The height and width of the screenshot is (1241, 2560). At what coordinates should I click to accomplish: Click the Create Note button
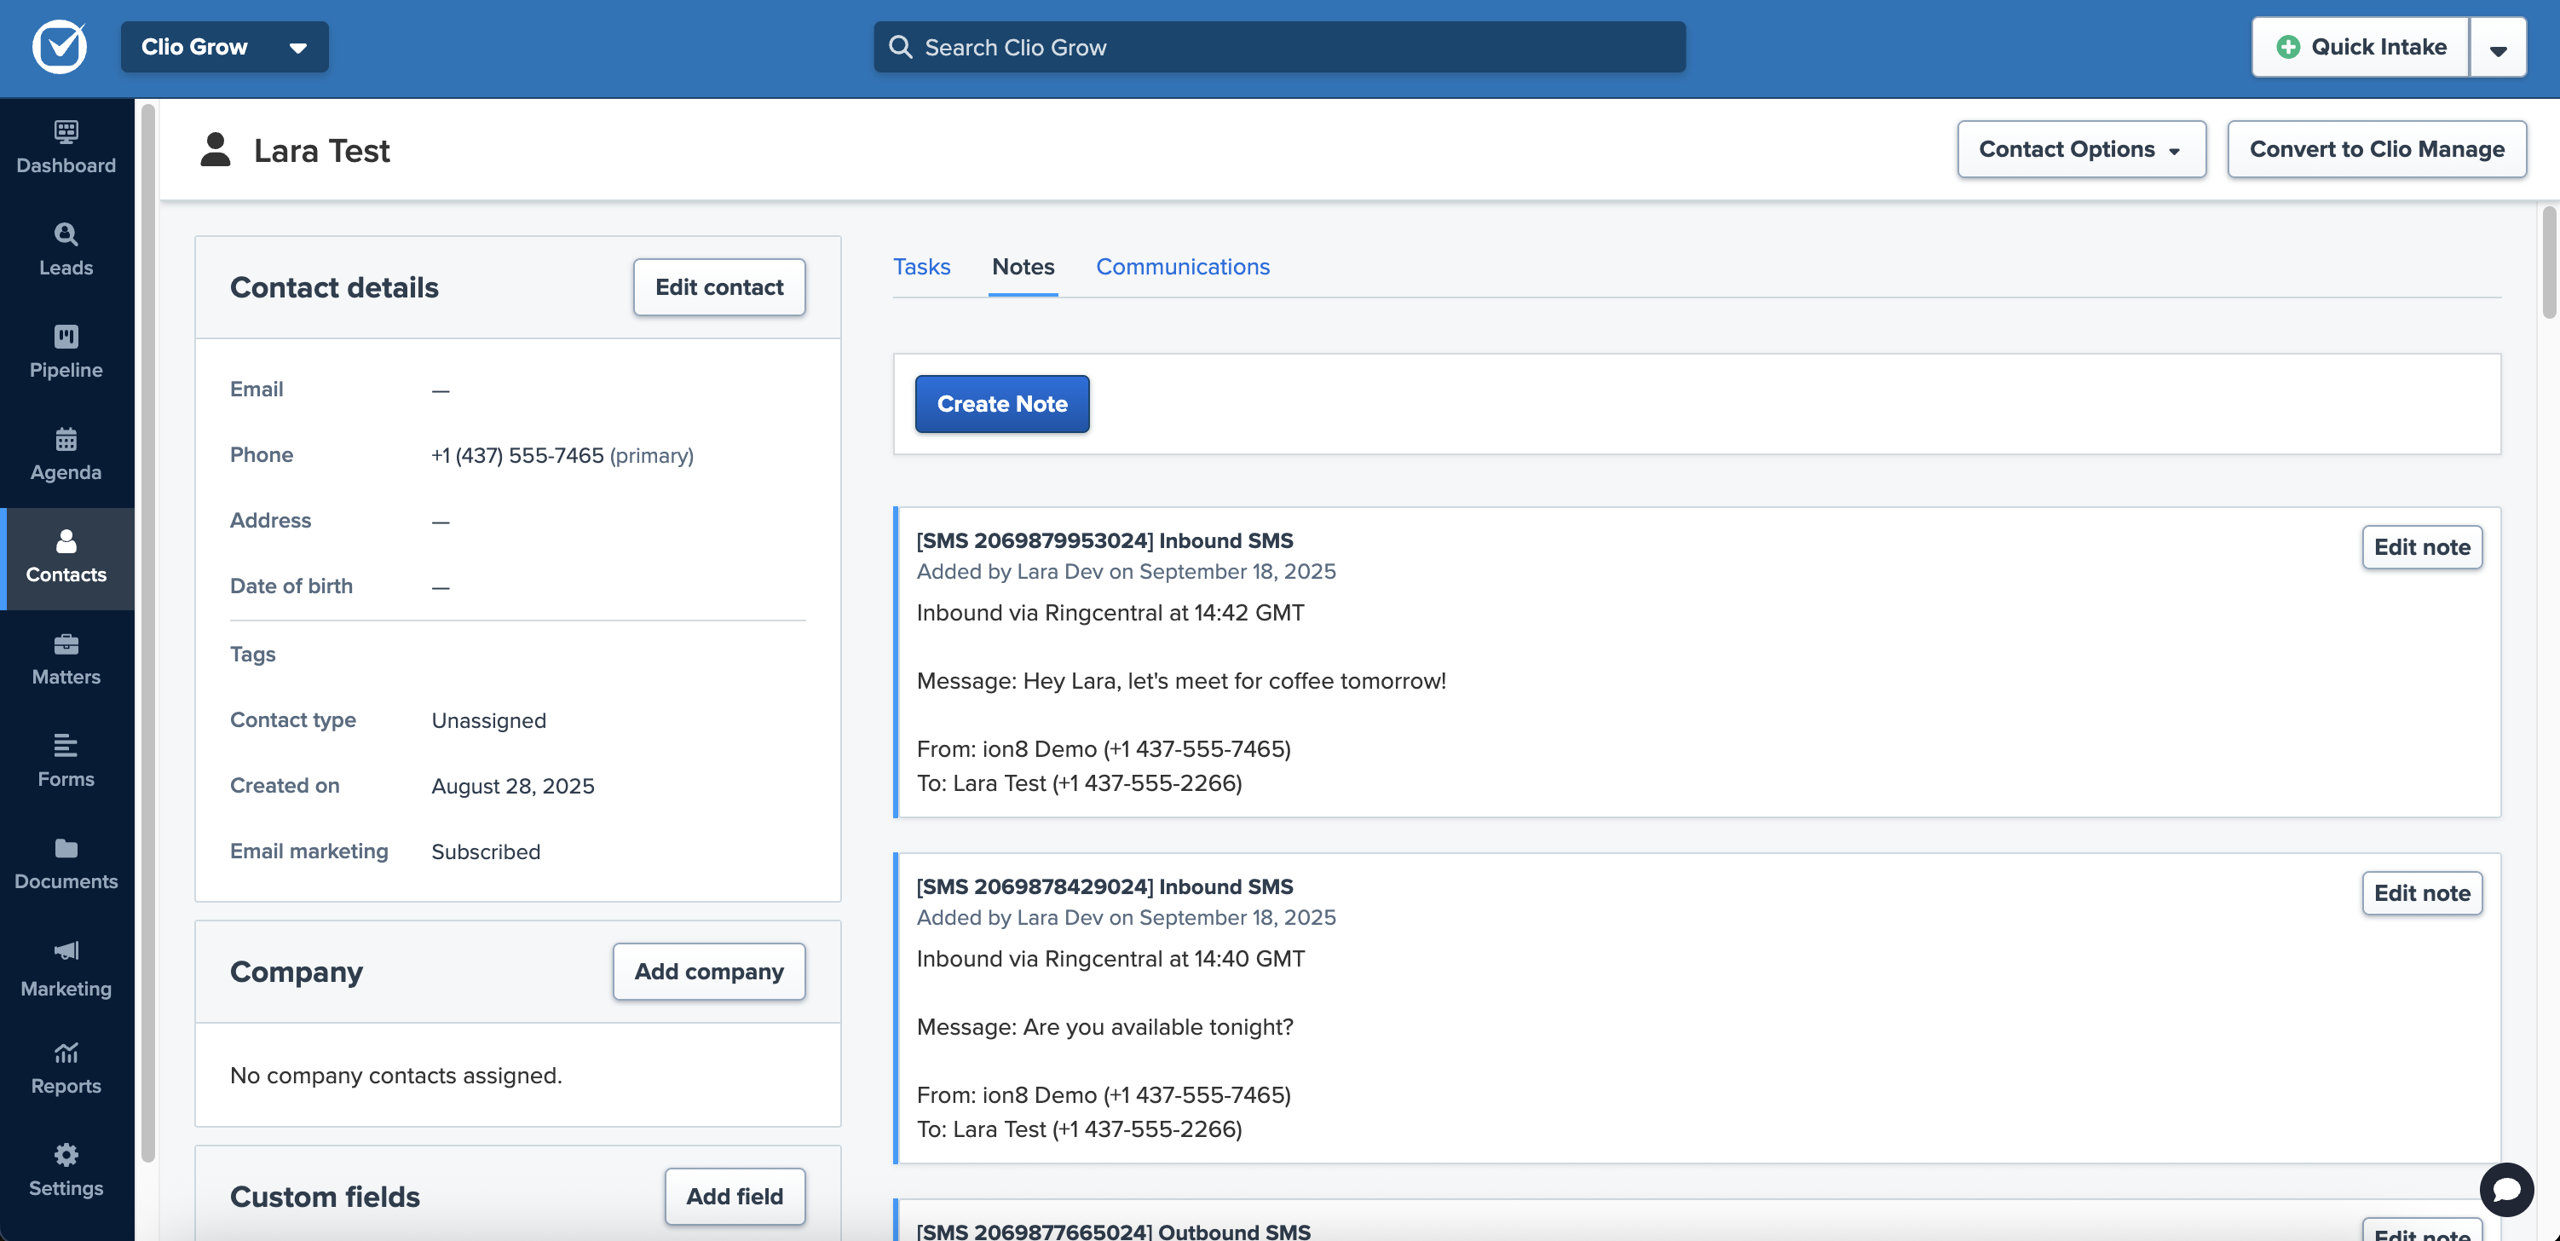(1001, 404)
